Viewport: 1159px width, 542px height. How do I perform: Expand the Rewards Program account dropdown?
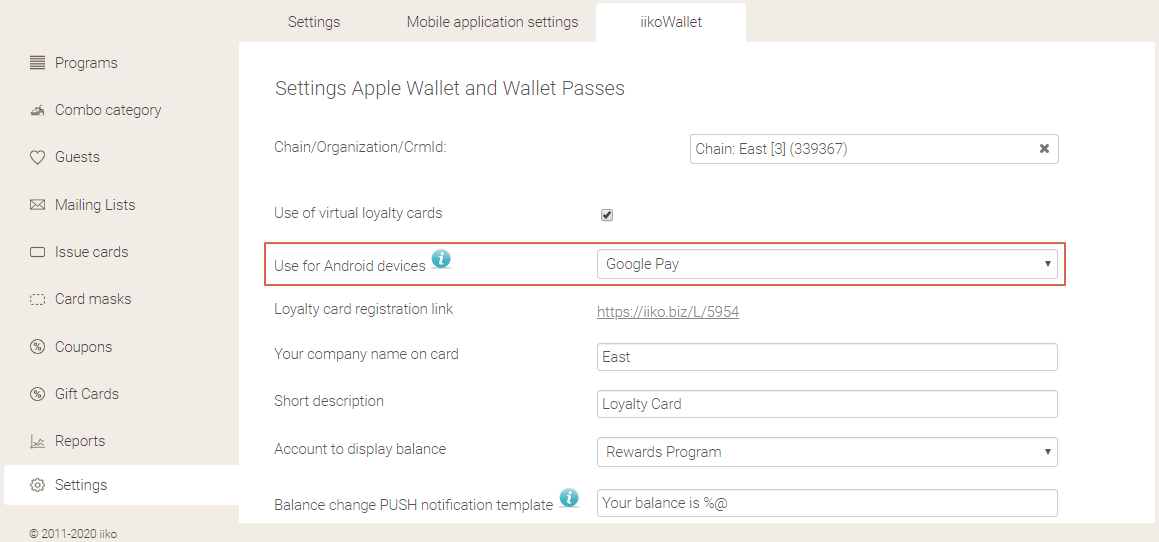[x=827, y=452]
